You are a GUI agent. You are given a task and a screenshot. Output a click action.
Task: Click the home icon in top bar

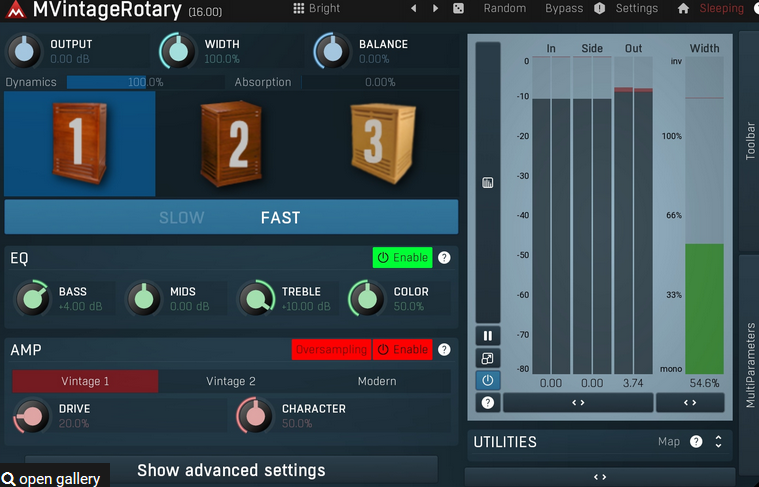(x=683, y=8)
